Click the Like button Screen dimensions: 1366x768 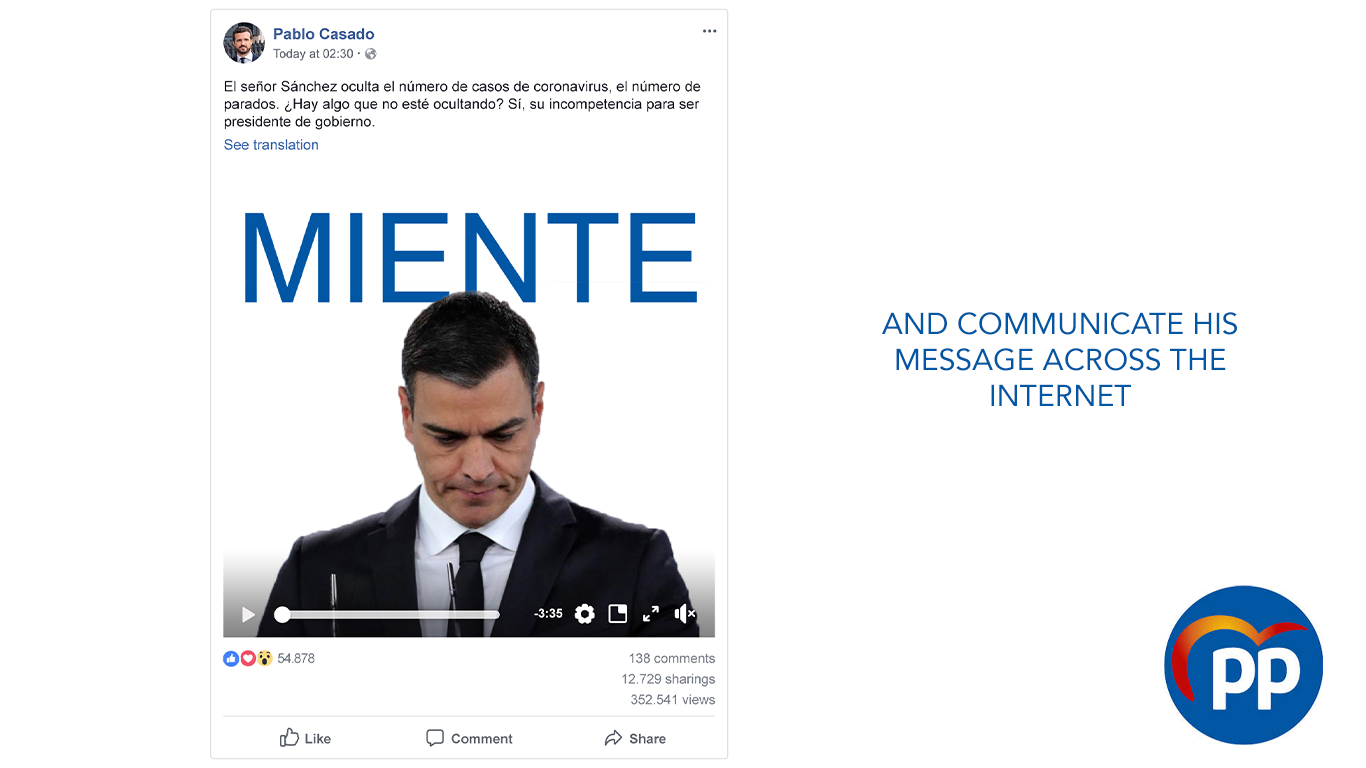click(305, 738)
